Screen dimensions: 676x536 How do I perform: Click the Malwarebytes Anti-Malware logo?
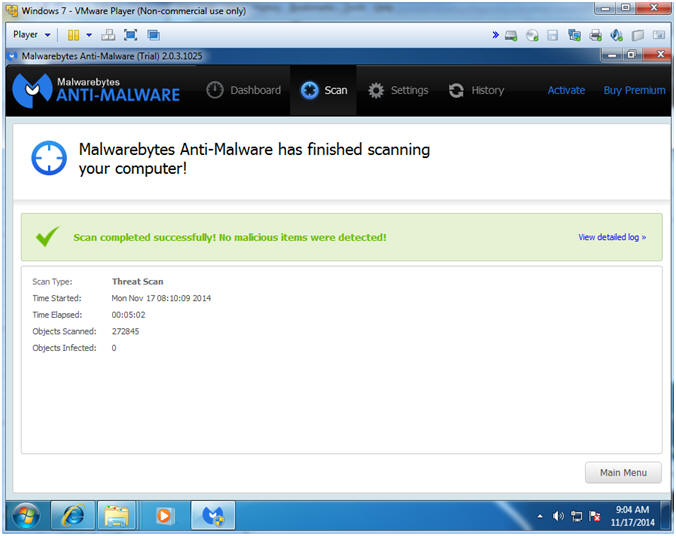tap(96, 90)
